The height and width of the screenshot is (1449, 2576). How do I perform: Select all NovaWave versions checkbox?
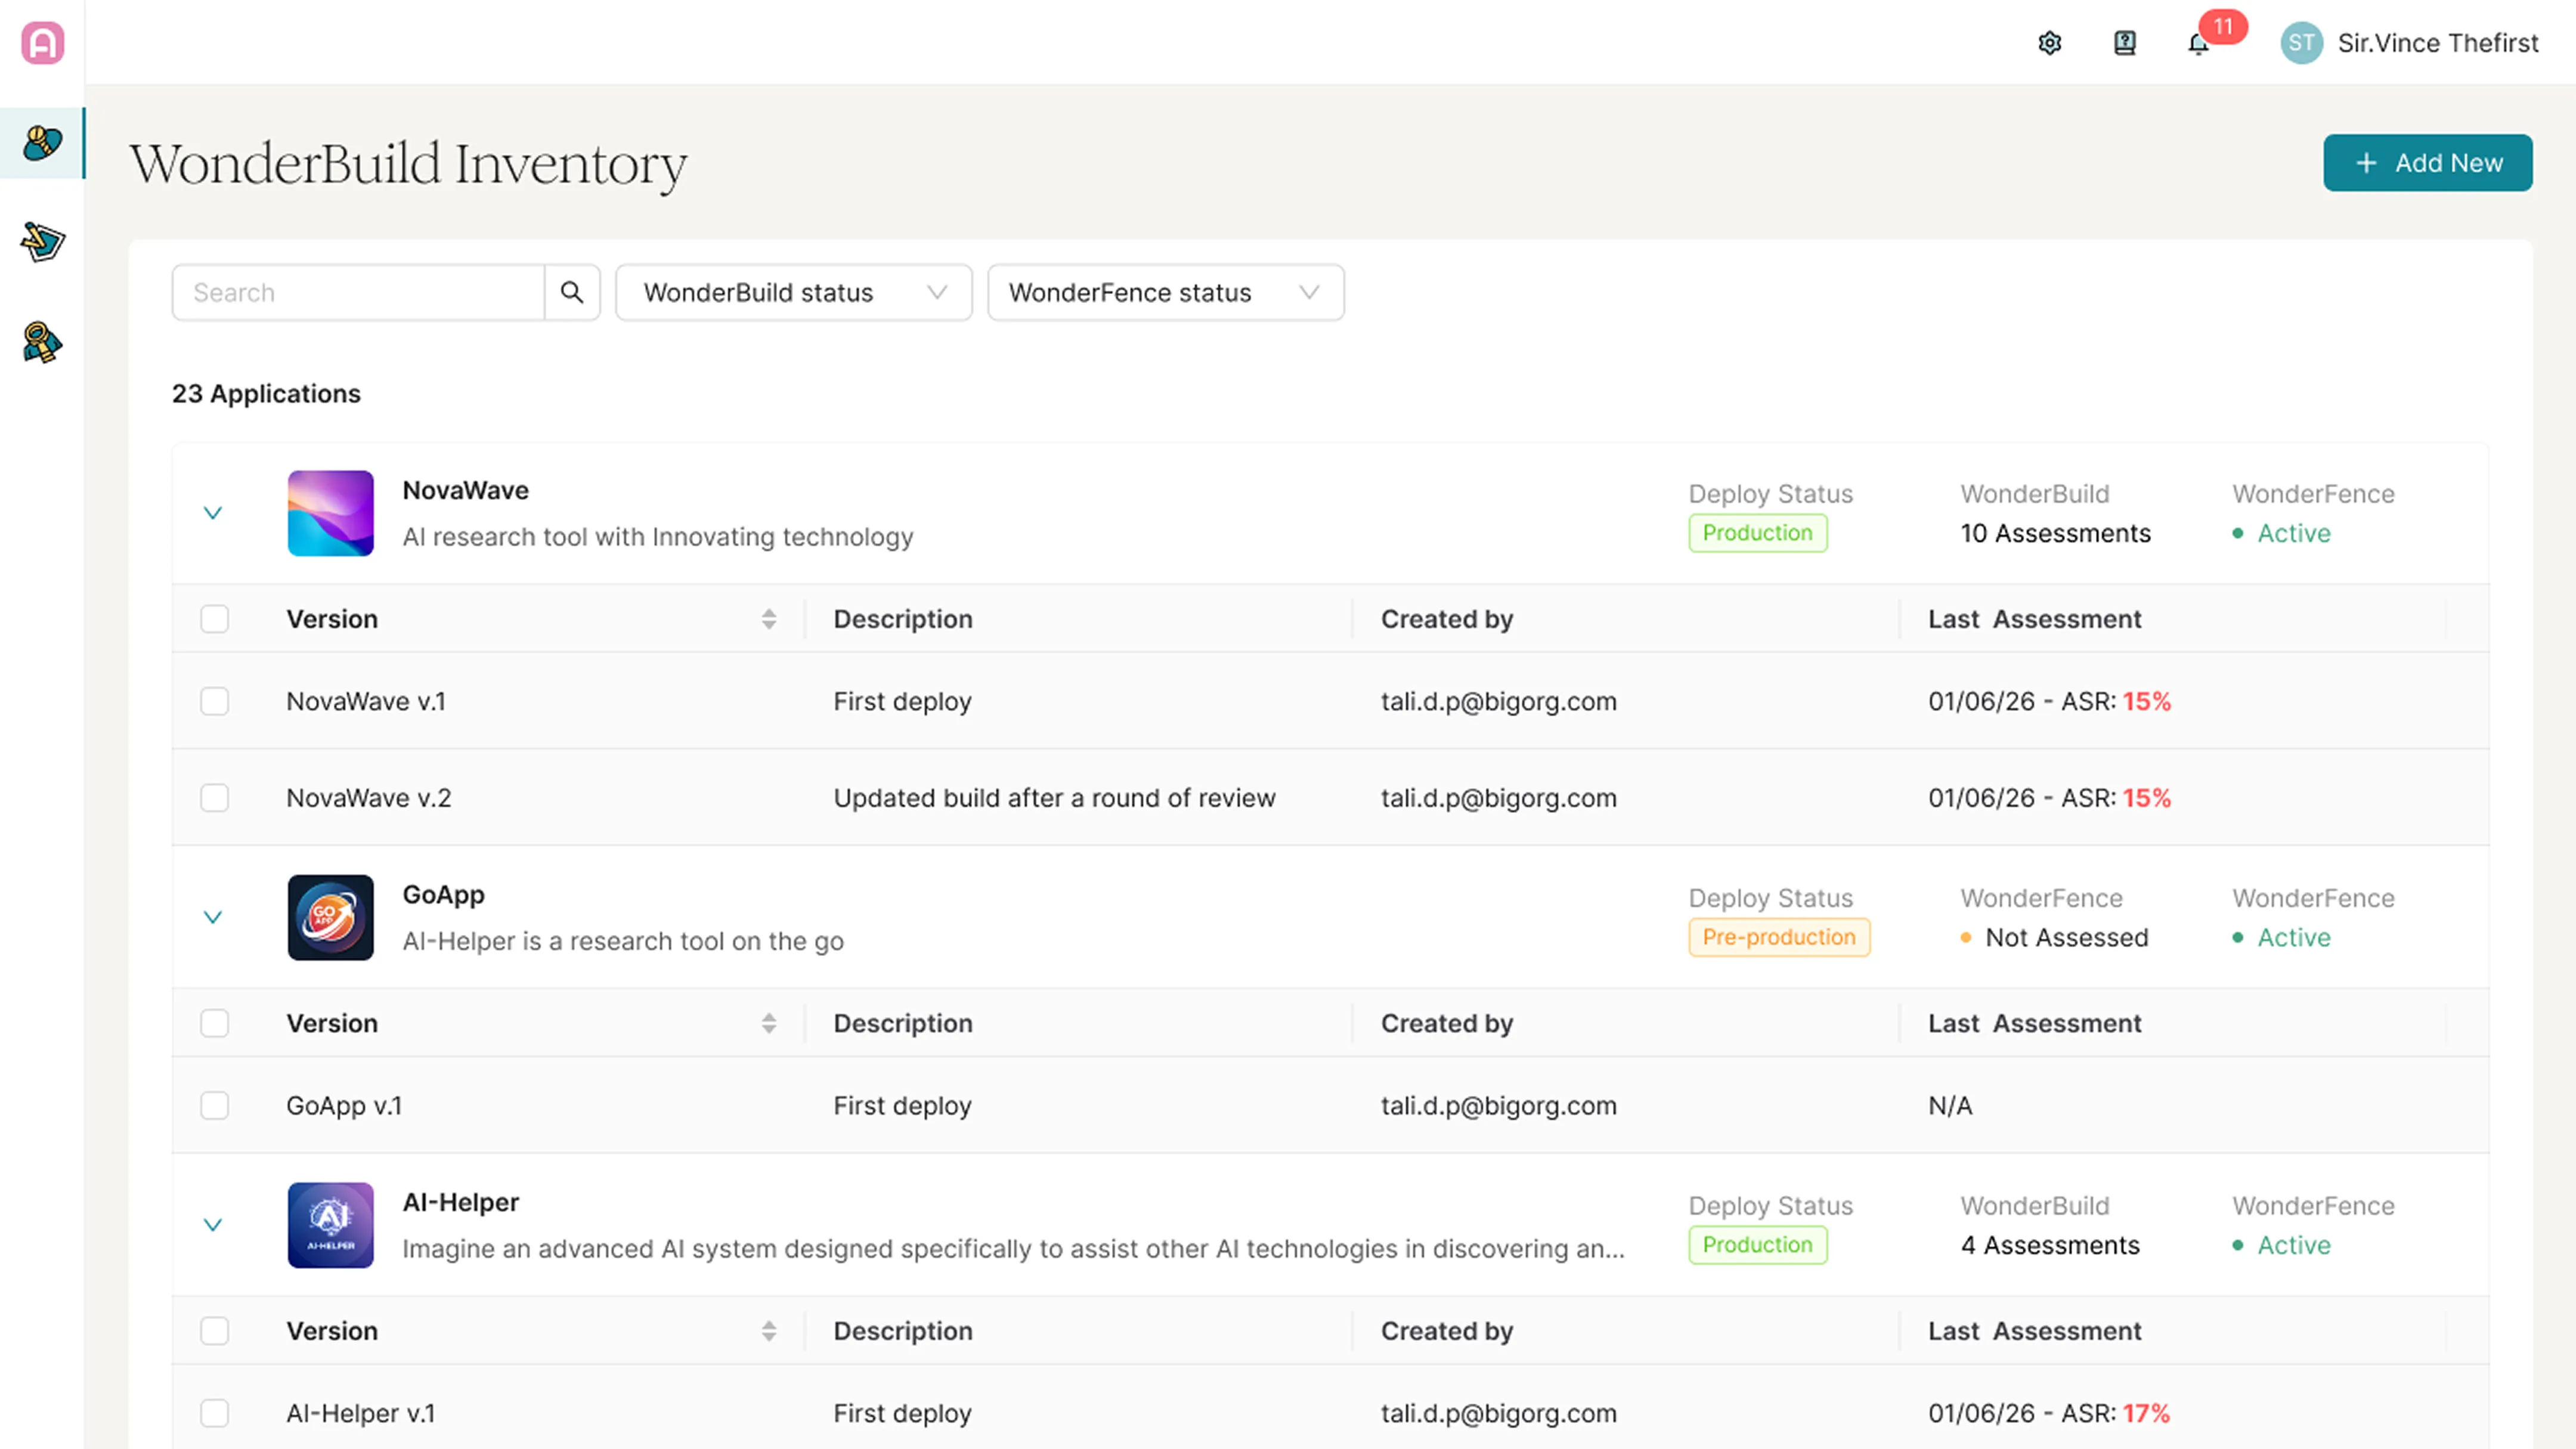(x=214, y=619)
